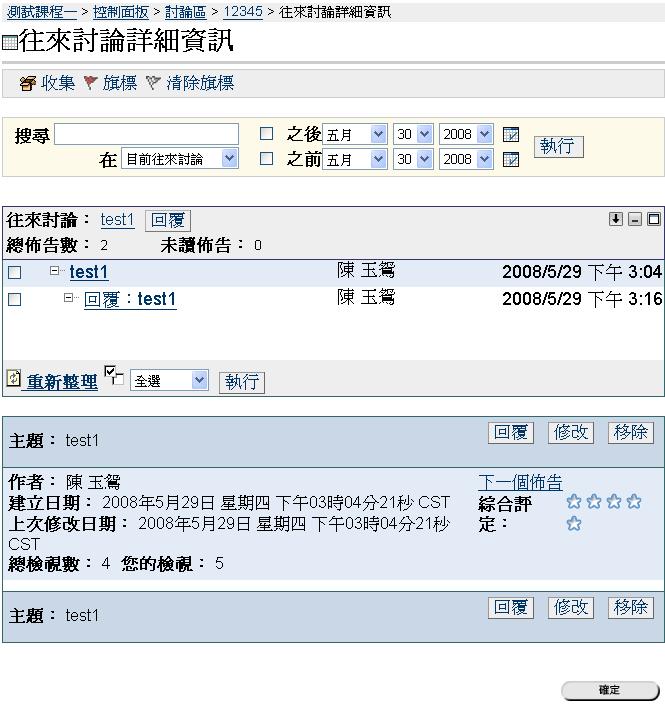
Task: Click the 搜尋 search text field
Action: click(146, 134)
